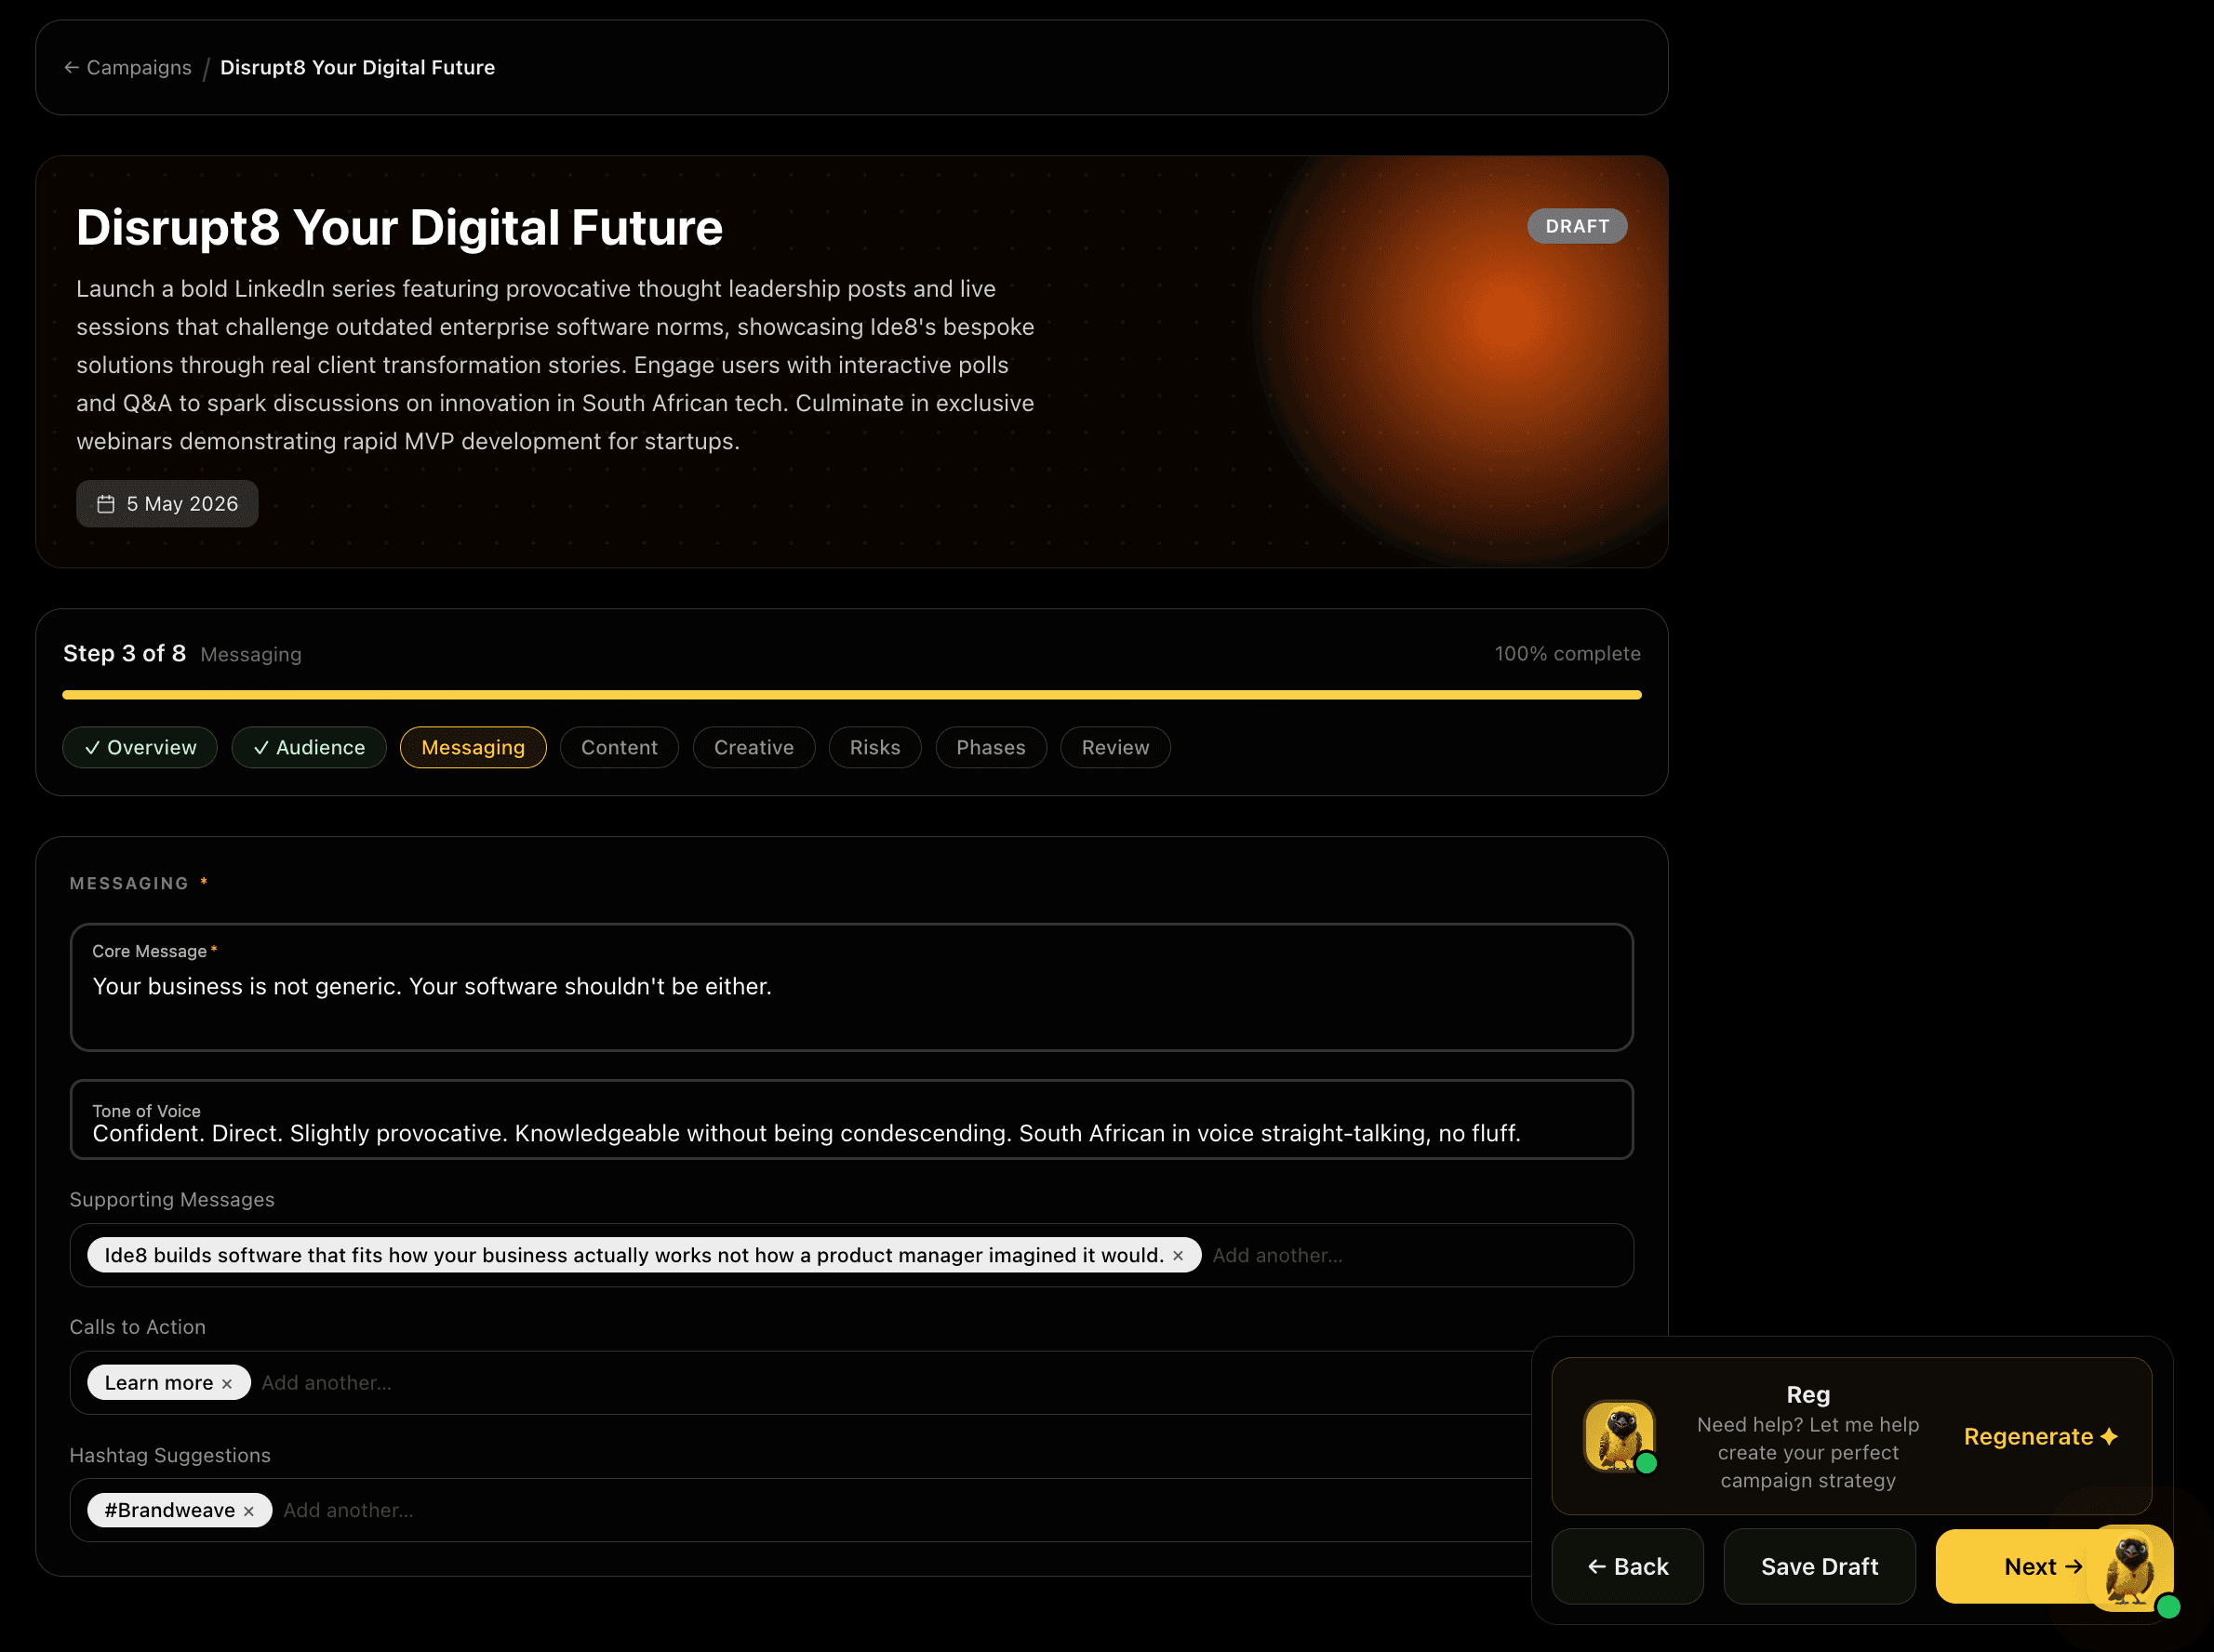Click the calendar icon on the date chip
The image size is (2214, 1652).
click(x=105, y=504)
